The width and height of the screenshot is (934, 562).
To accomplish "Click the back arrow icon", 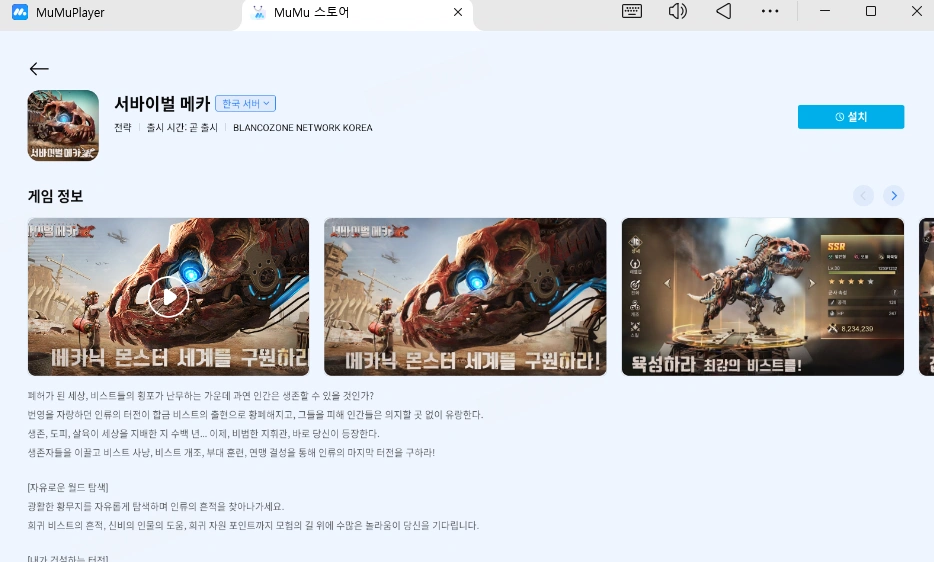I will click(x=39, y=69).
